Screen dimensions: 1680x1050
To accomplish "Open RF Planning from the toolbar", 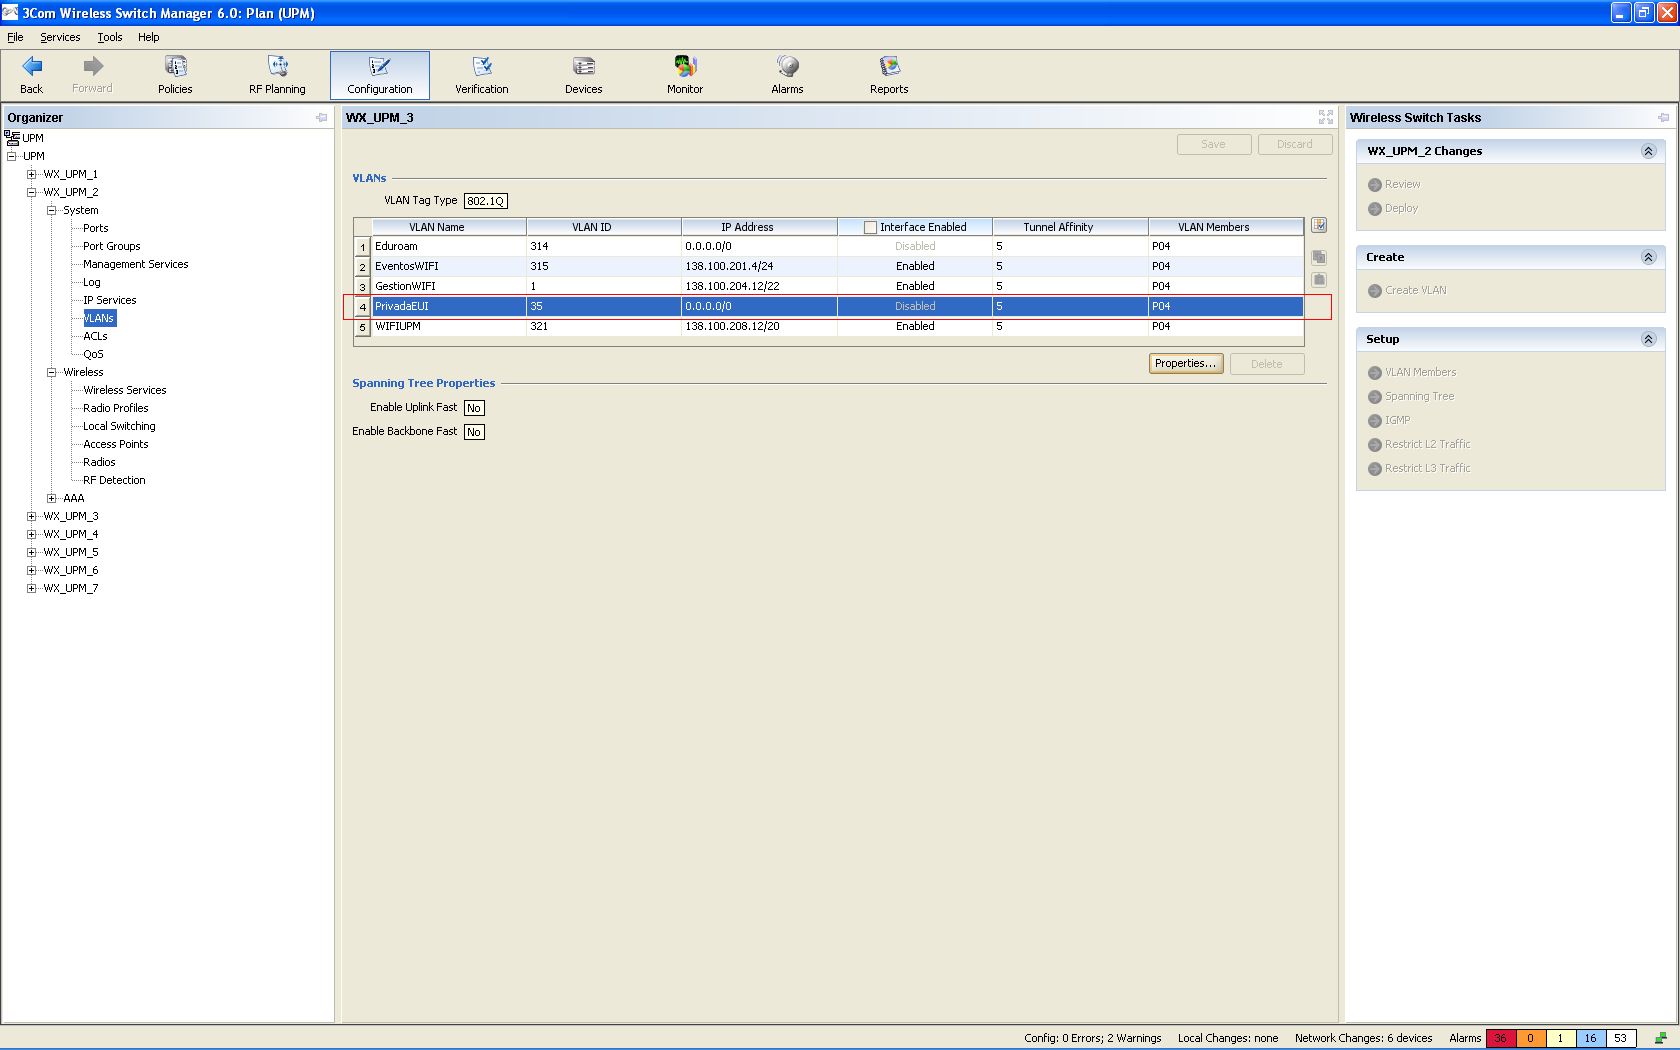I will click(277, 76).
